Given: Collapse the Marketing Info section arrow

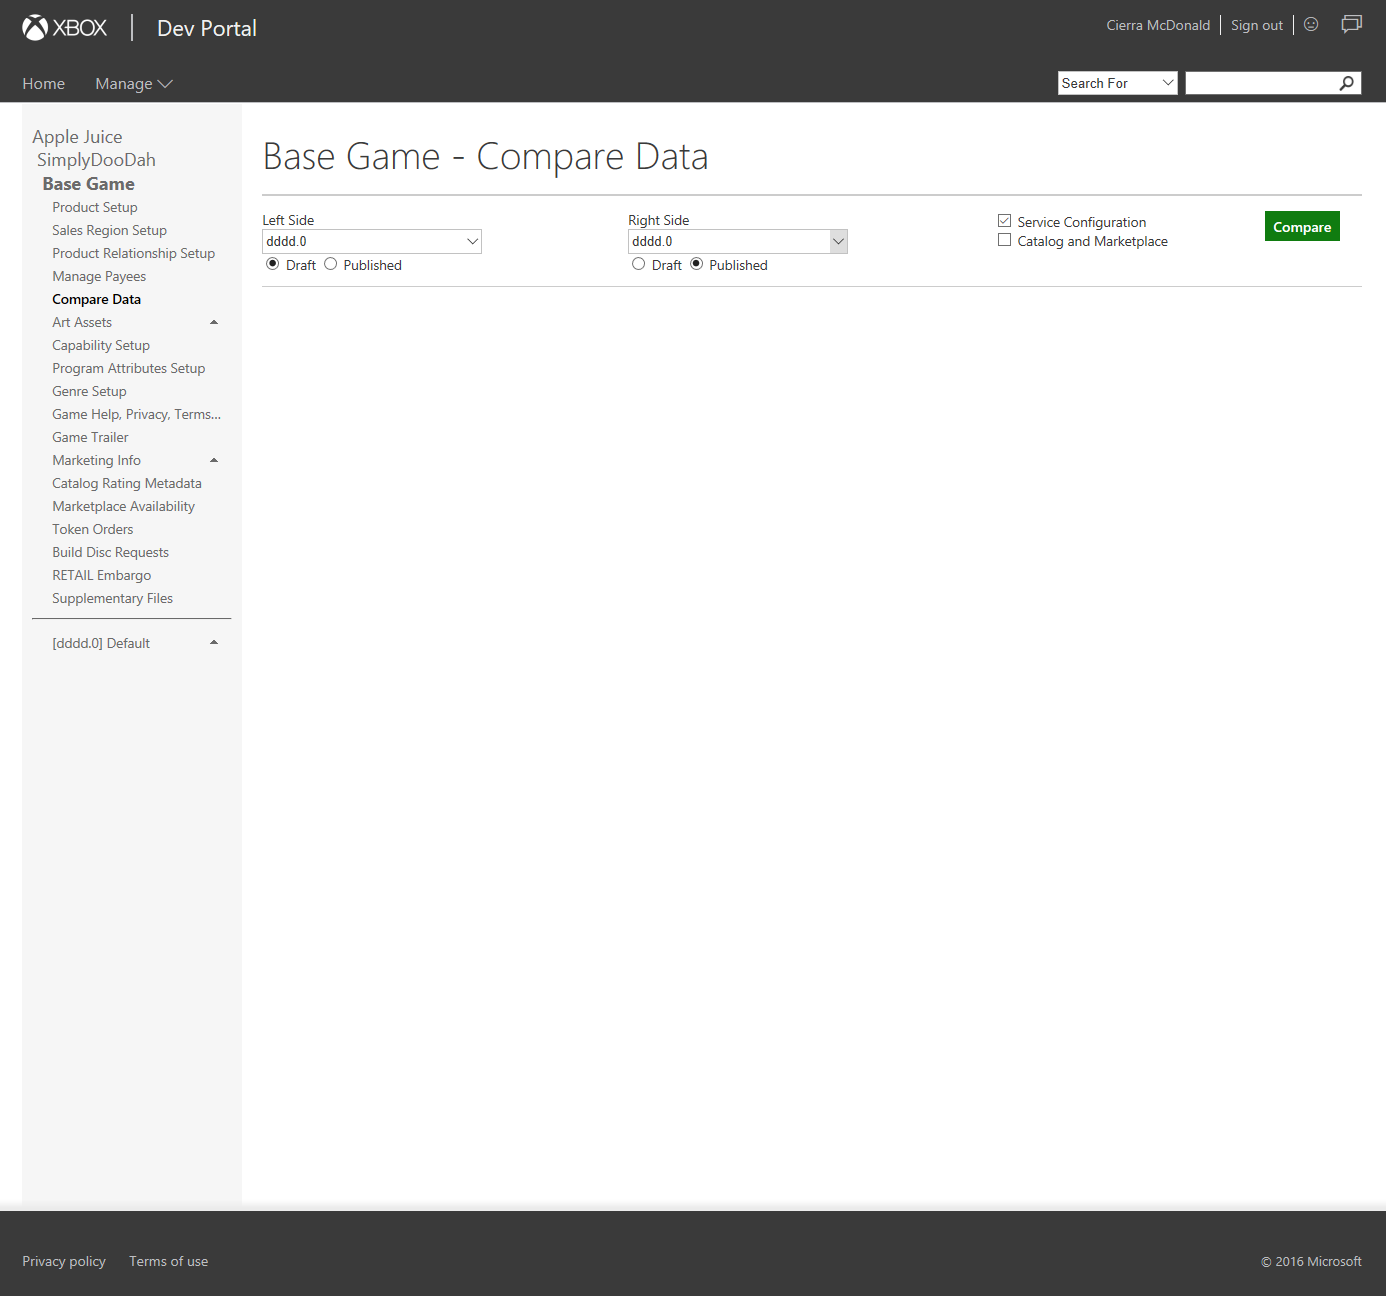Looking at the screenshot, I should tap(214, 460).
